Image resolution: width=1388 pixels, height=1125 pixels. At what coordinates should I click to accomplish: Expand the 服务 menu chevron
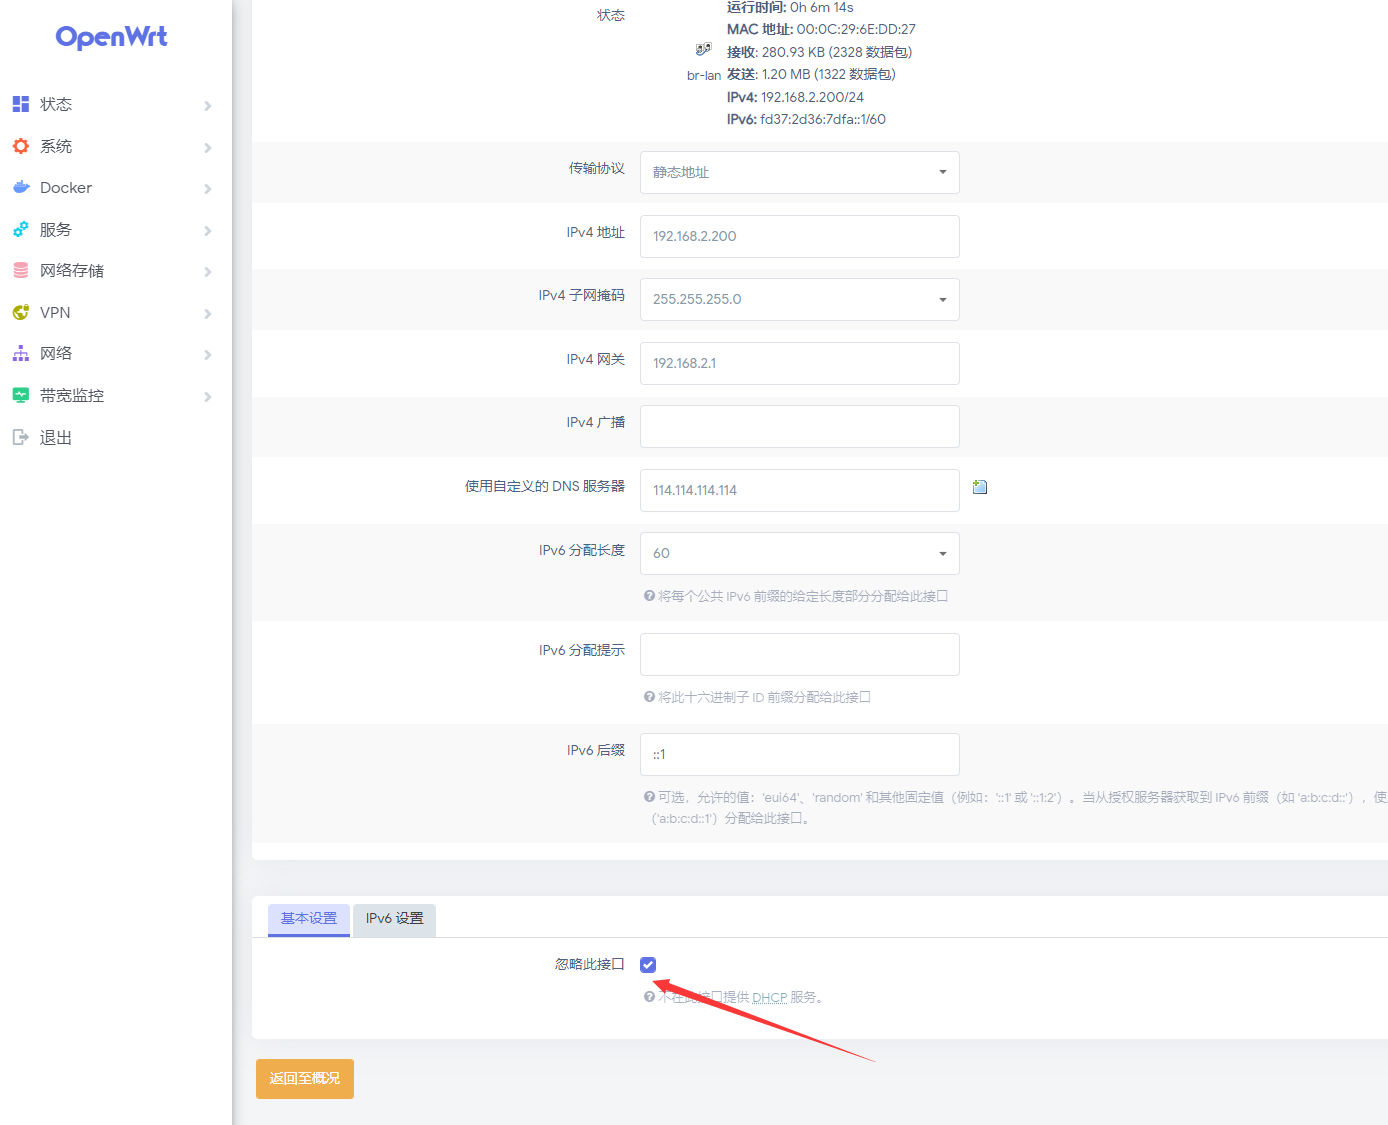click(208, 230)
